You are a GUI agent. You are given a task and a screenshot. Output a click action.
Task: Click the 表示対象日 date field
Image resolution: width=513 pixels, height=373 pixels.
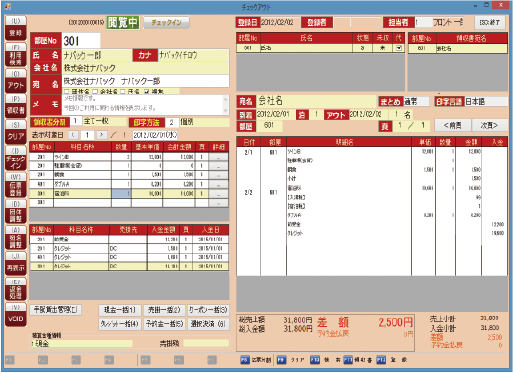tap(155, 135)
